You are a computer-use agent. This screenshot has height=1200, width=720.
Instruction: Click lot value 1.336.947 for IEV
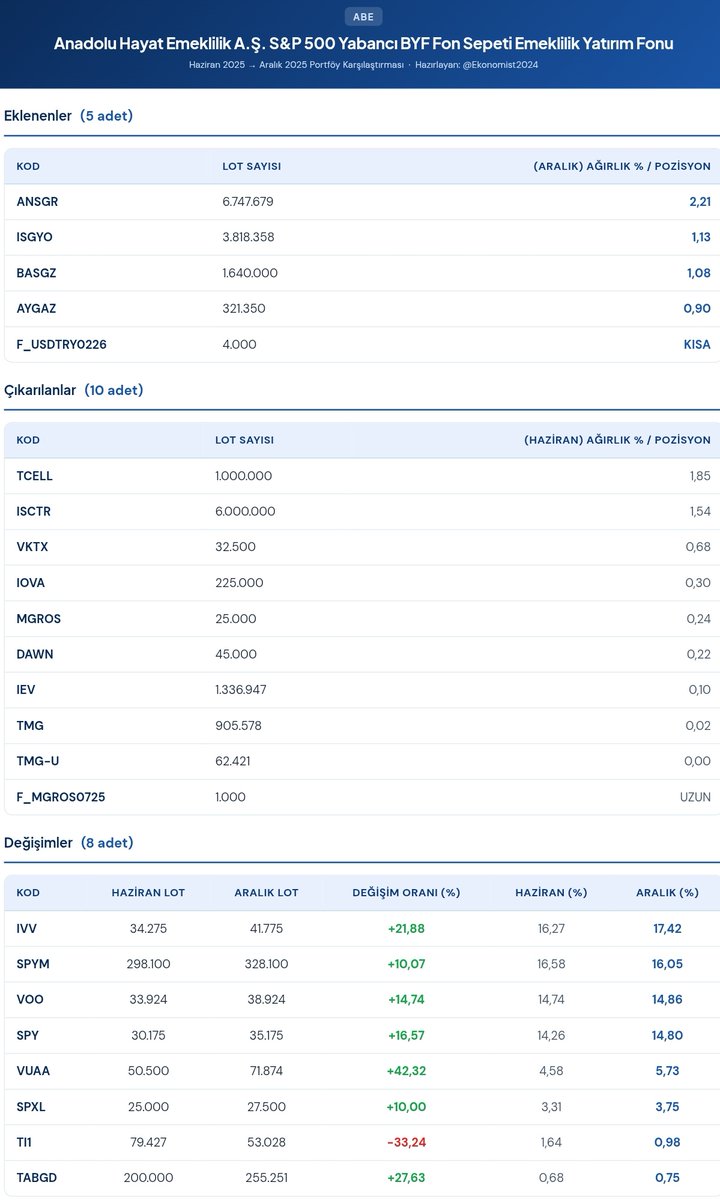pyautogui.click(x=241, y=690)
